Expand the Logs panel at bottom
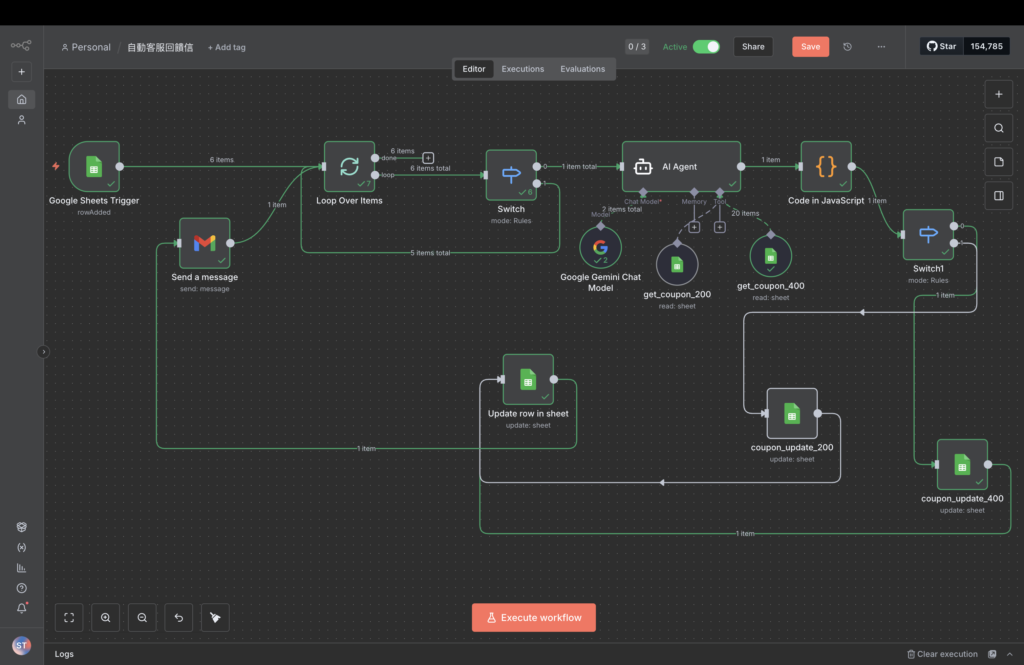 click(64, 654)
